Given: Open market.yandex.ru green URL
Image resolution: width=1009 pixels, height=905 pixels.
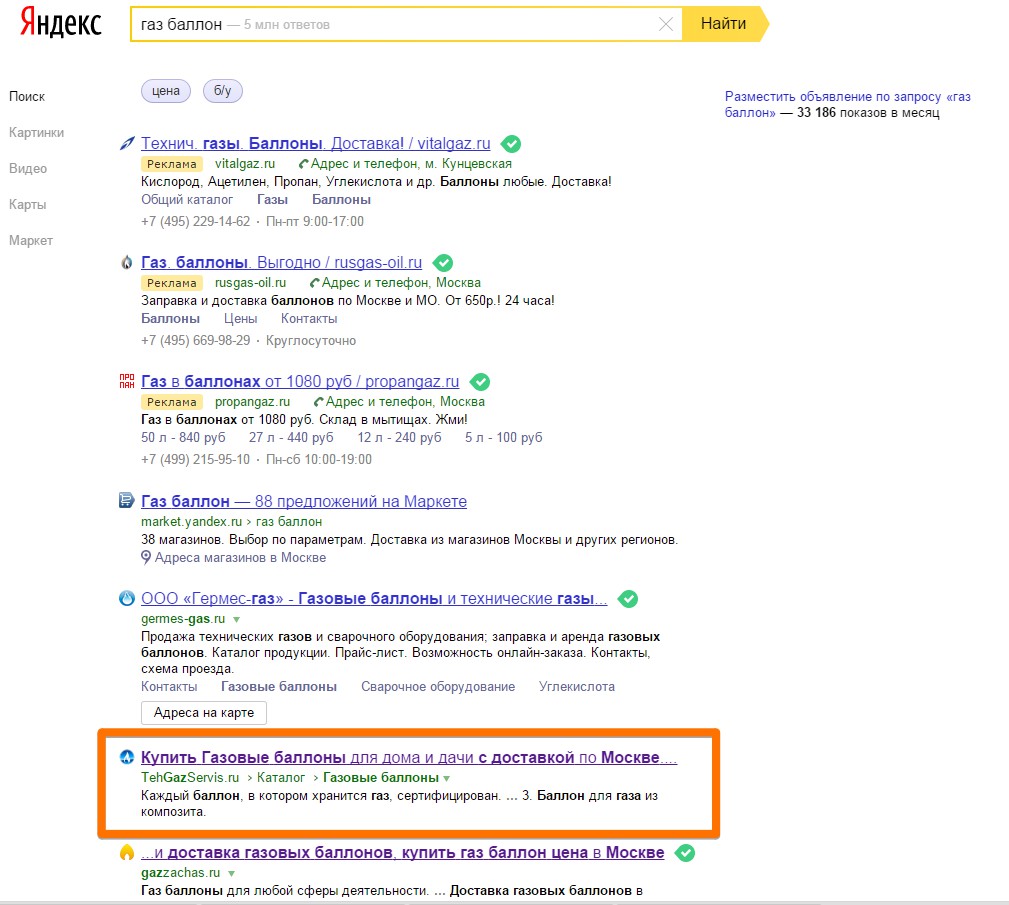Looking at the screenshot, I should pos(192,521).
